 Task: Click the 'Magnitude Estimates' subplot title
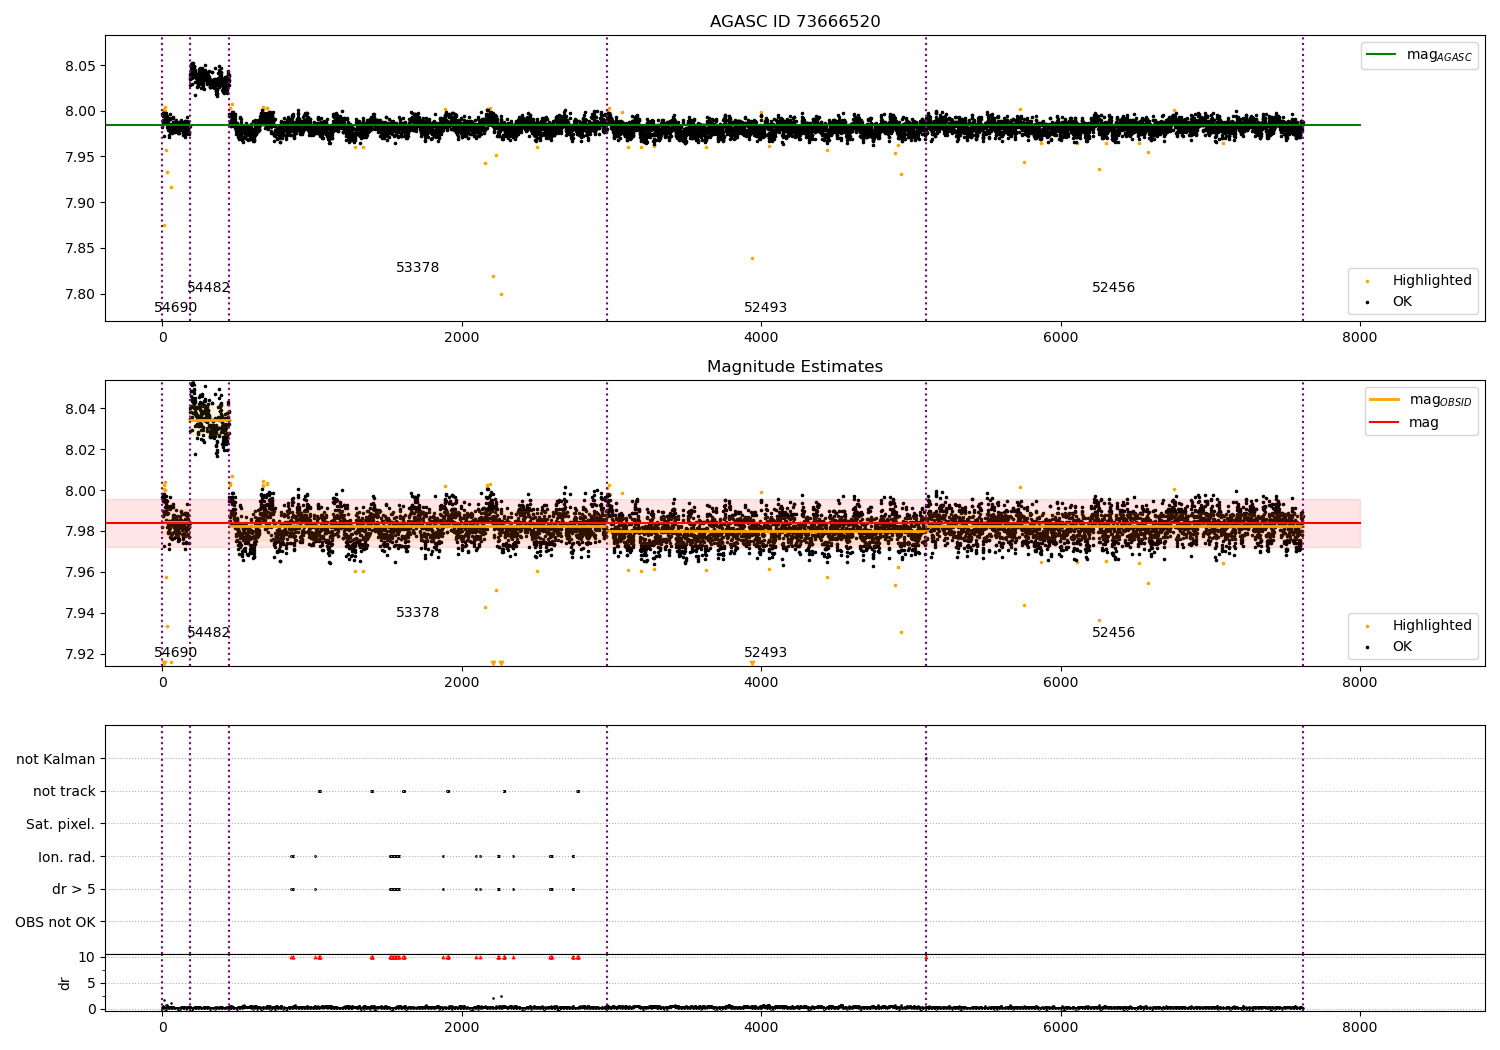tap(795, 367)
